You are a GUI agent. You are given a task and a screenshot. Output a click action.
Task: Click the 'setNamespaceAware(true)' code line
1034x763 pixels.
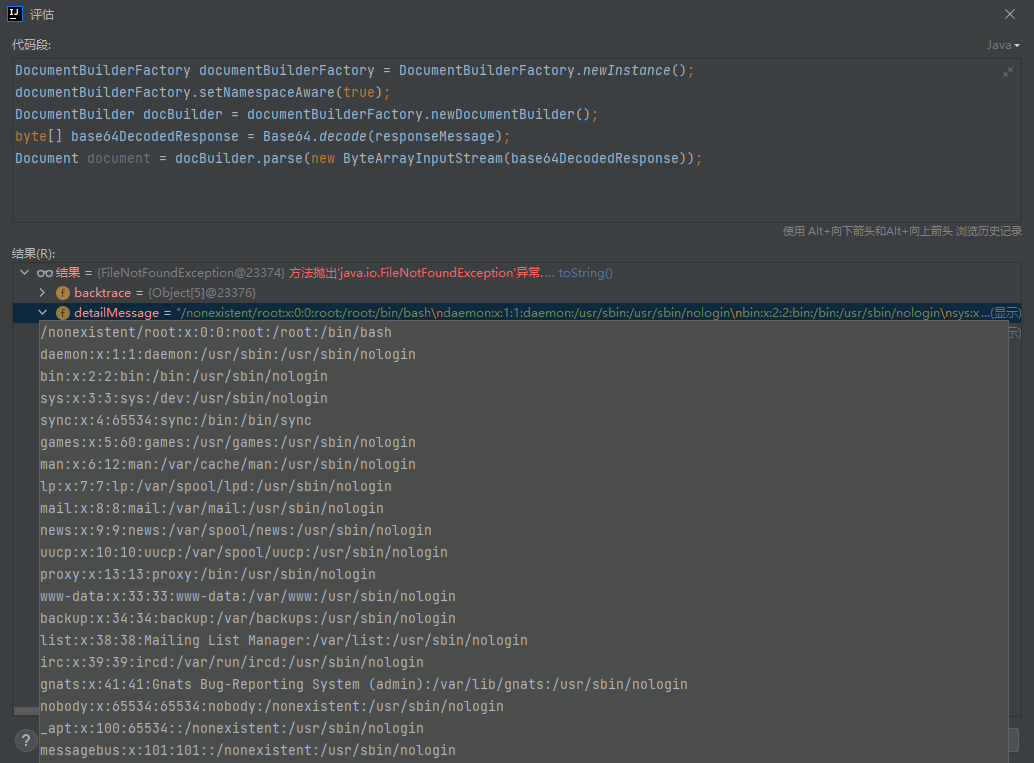click(x=202, y=92)
